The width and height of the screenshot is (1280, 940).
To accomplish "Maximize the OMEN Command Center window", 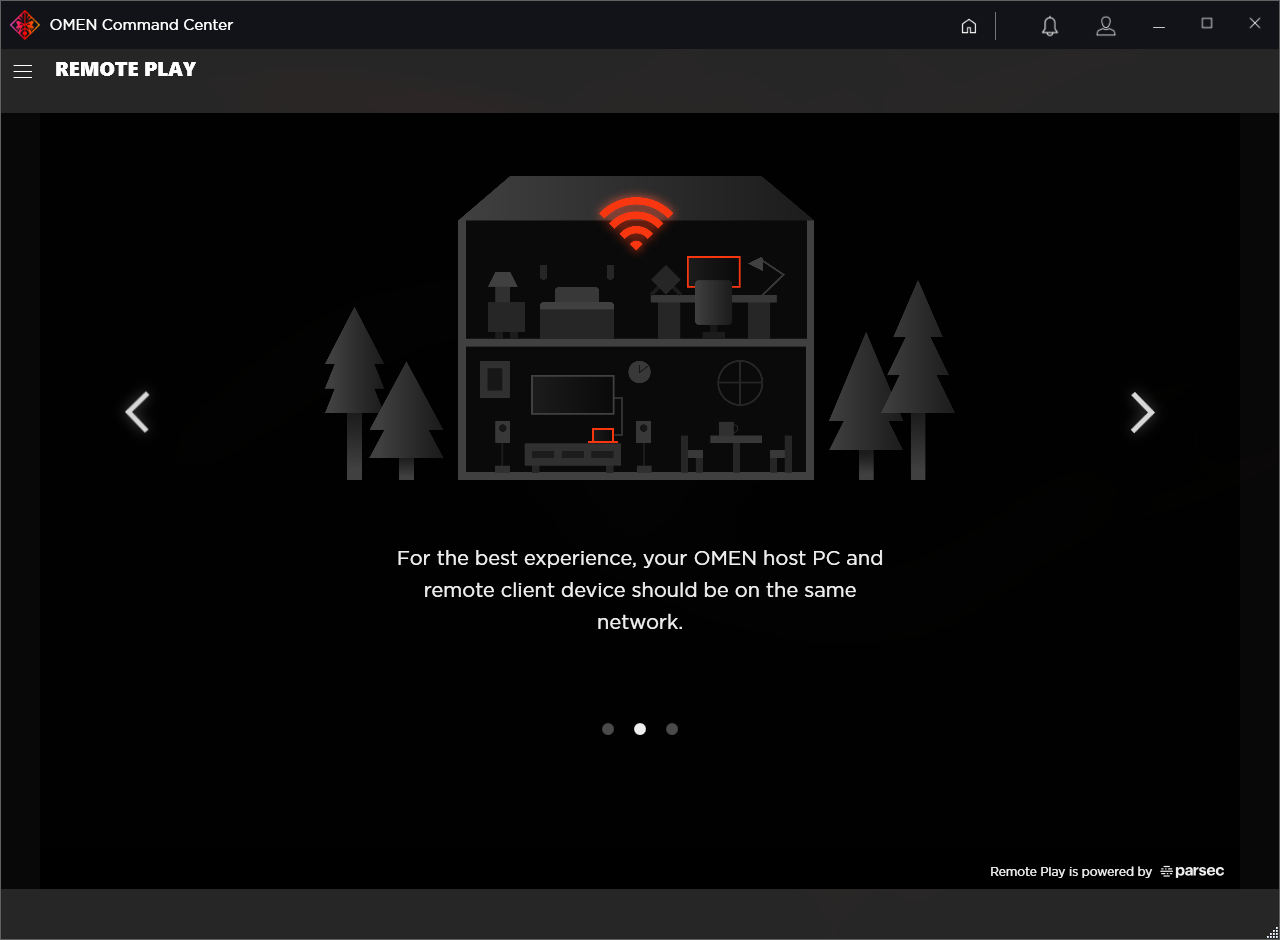I will [1207, 24].
